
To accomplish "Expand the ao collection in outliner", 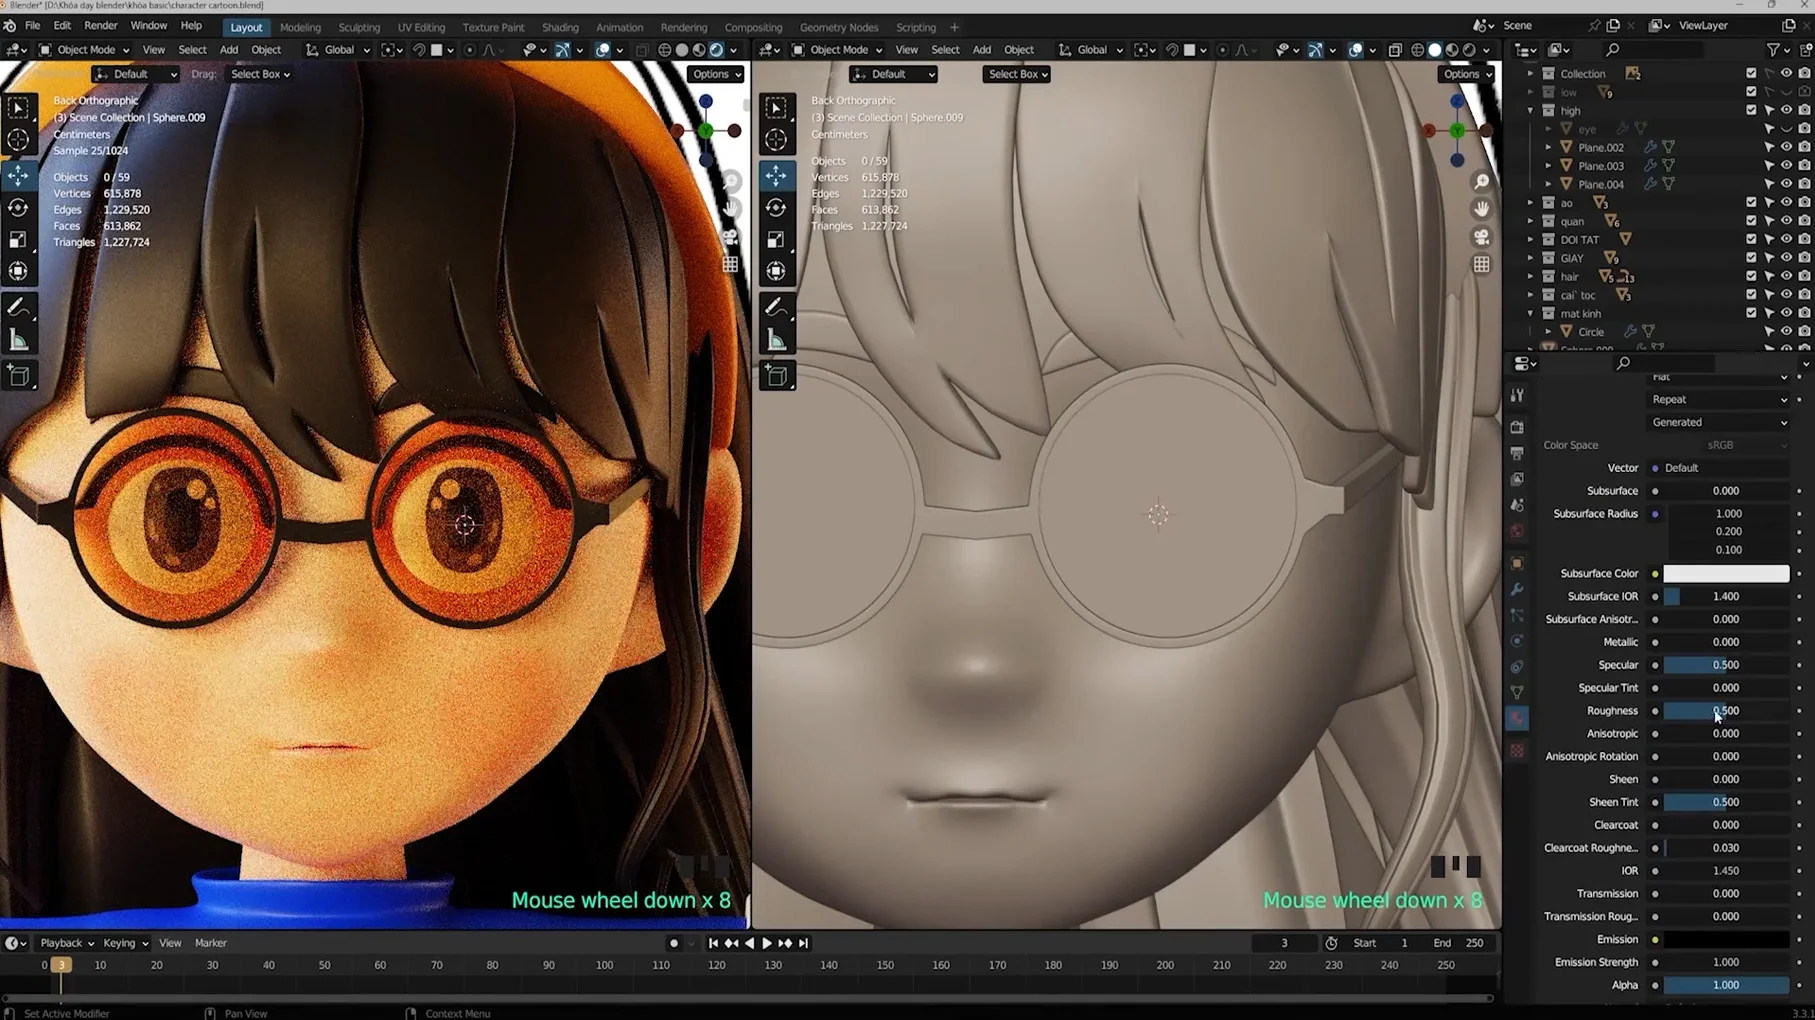I will (1530, 203).
